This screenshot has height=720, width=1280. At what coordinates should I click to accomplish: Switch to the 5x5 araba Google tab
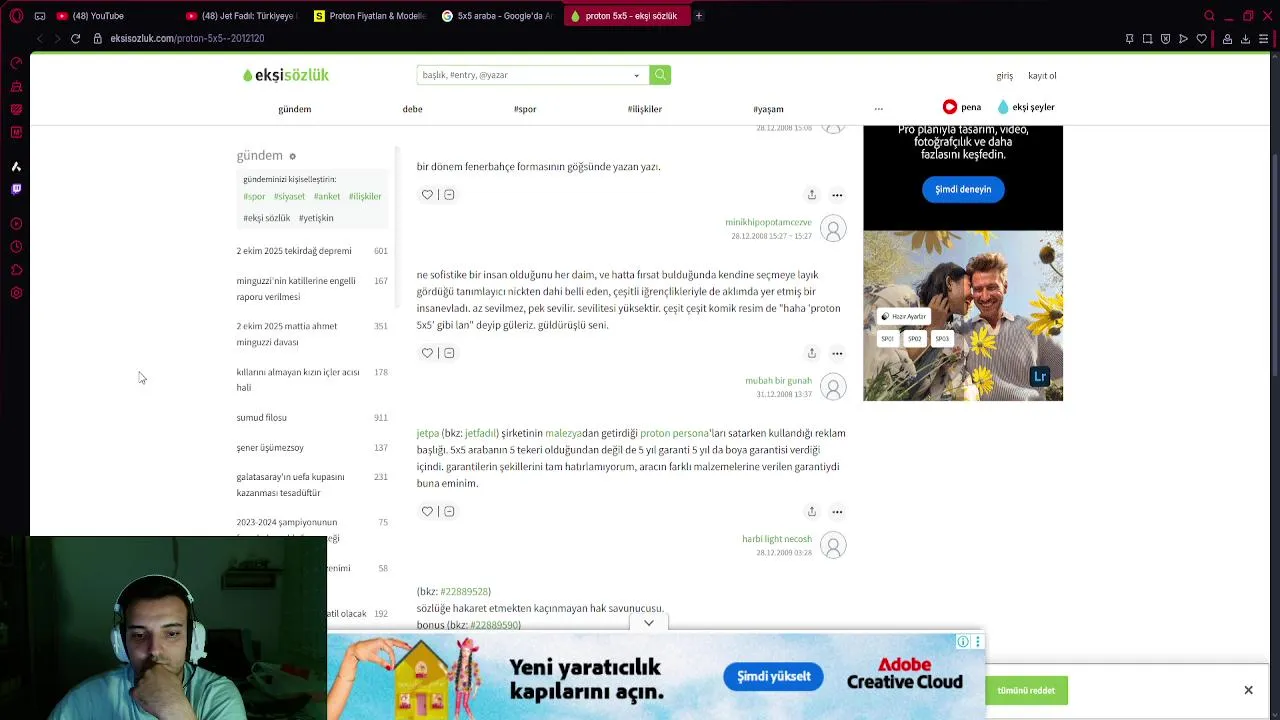(x=497, y=16)
